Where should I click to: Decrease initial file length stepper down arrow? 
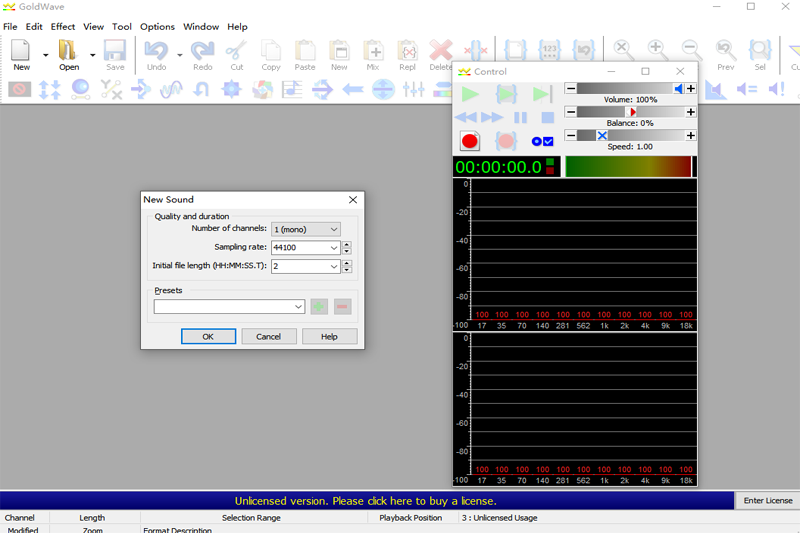[347, 269]
